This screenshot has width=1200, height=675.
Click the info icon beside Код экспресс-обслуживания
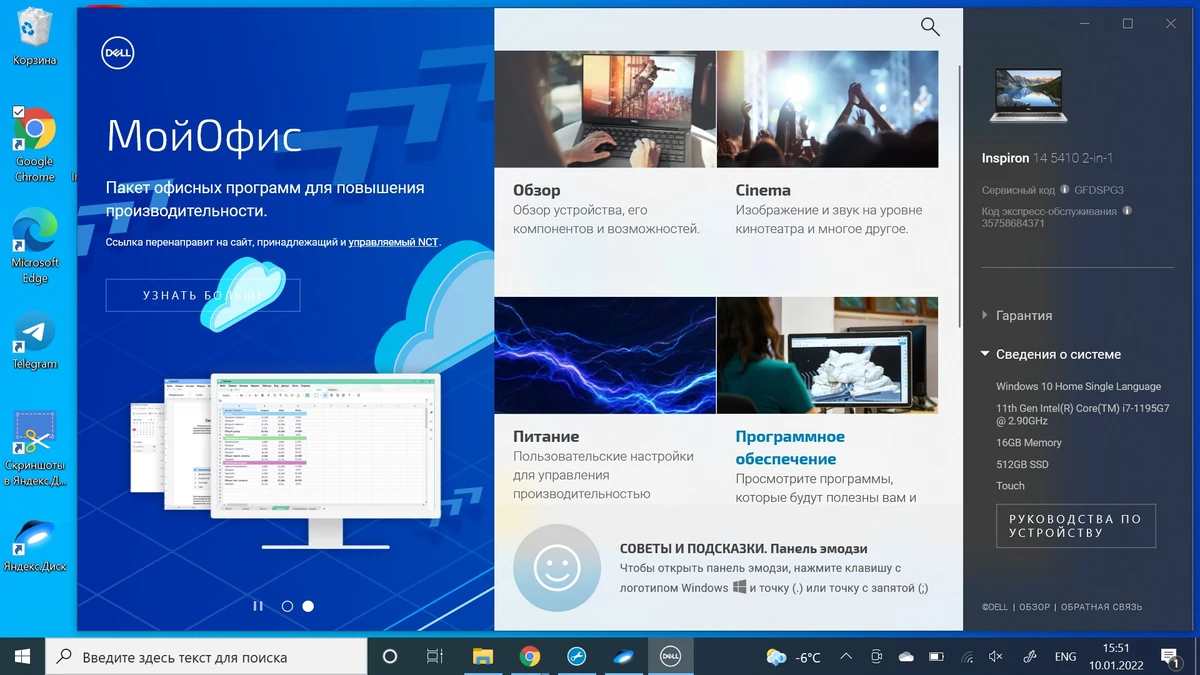(x=1127, y=211)
